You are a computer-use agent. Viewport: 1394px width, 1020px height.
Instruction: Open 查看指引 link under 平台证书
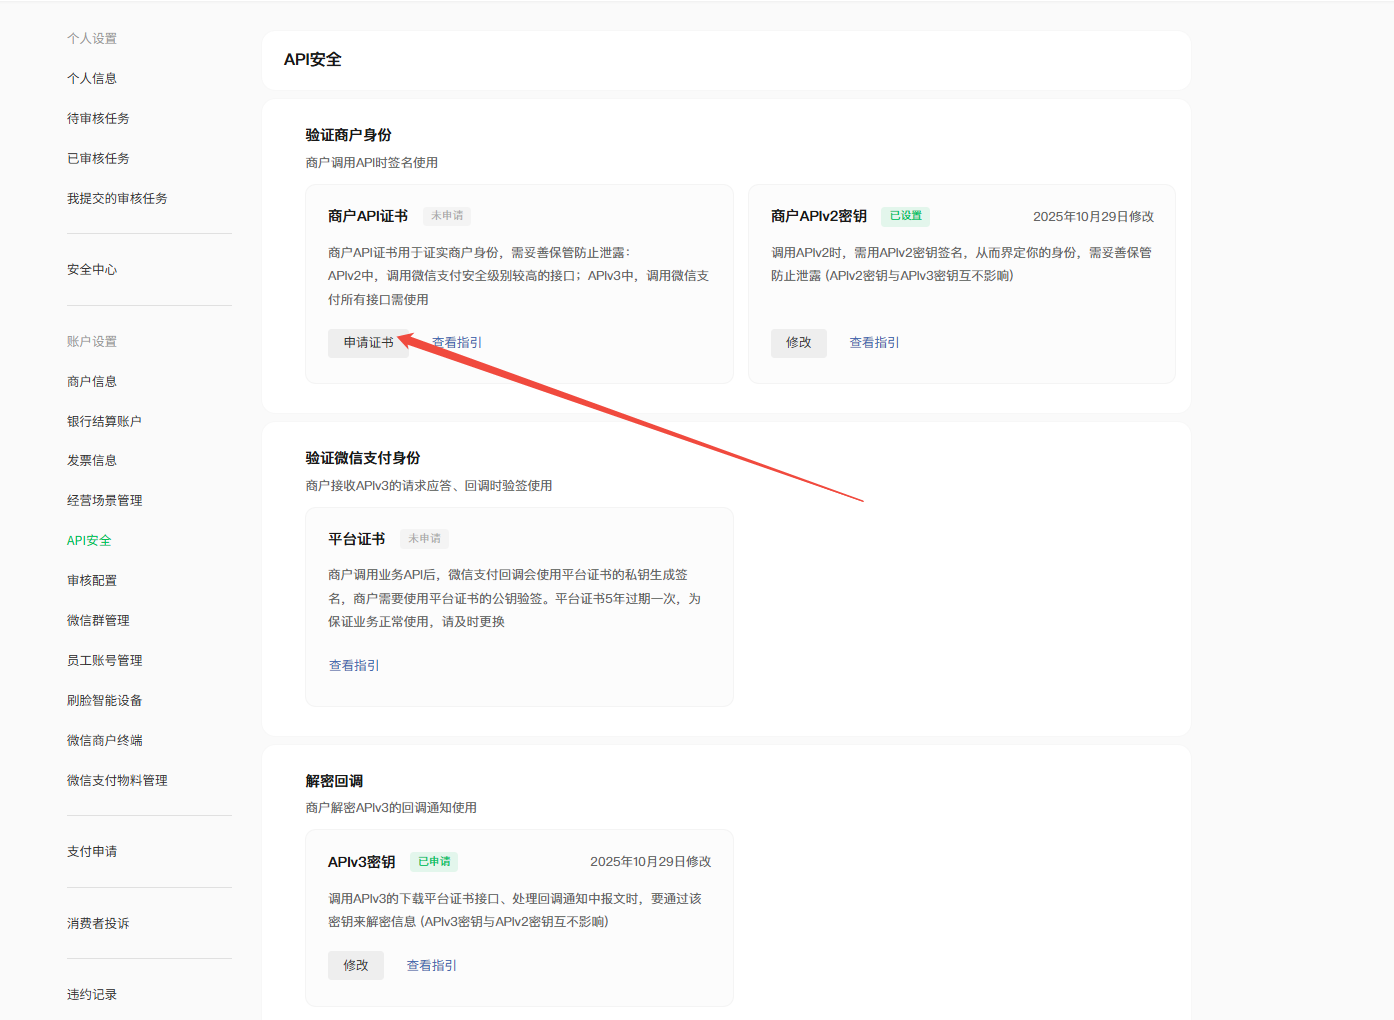(354, 666)
